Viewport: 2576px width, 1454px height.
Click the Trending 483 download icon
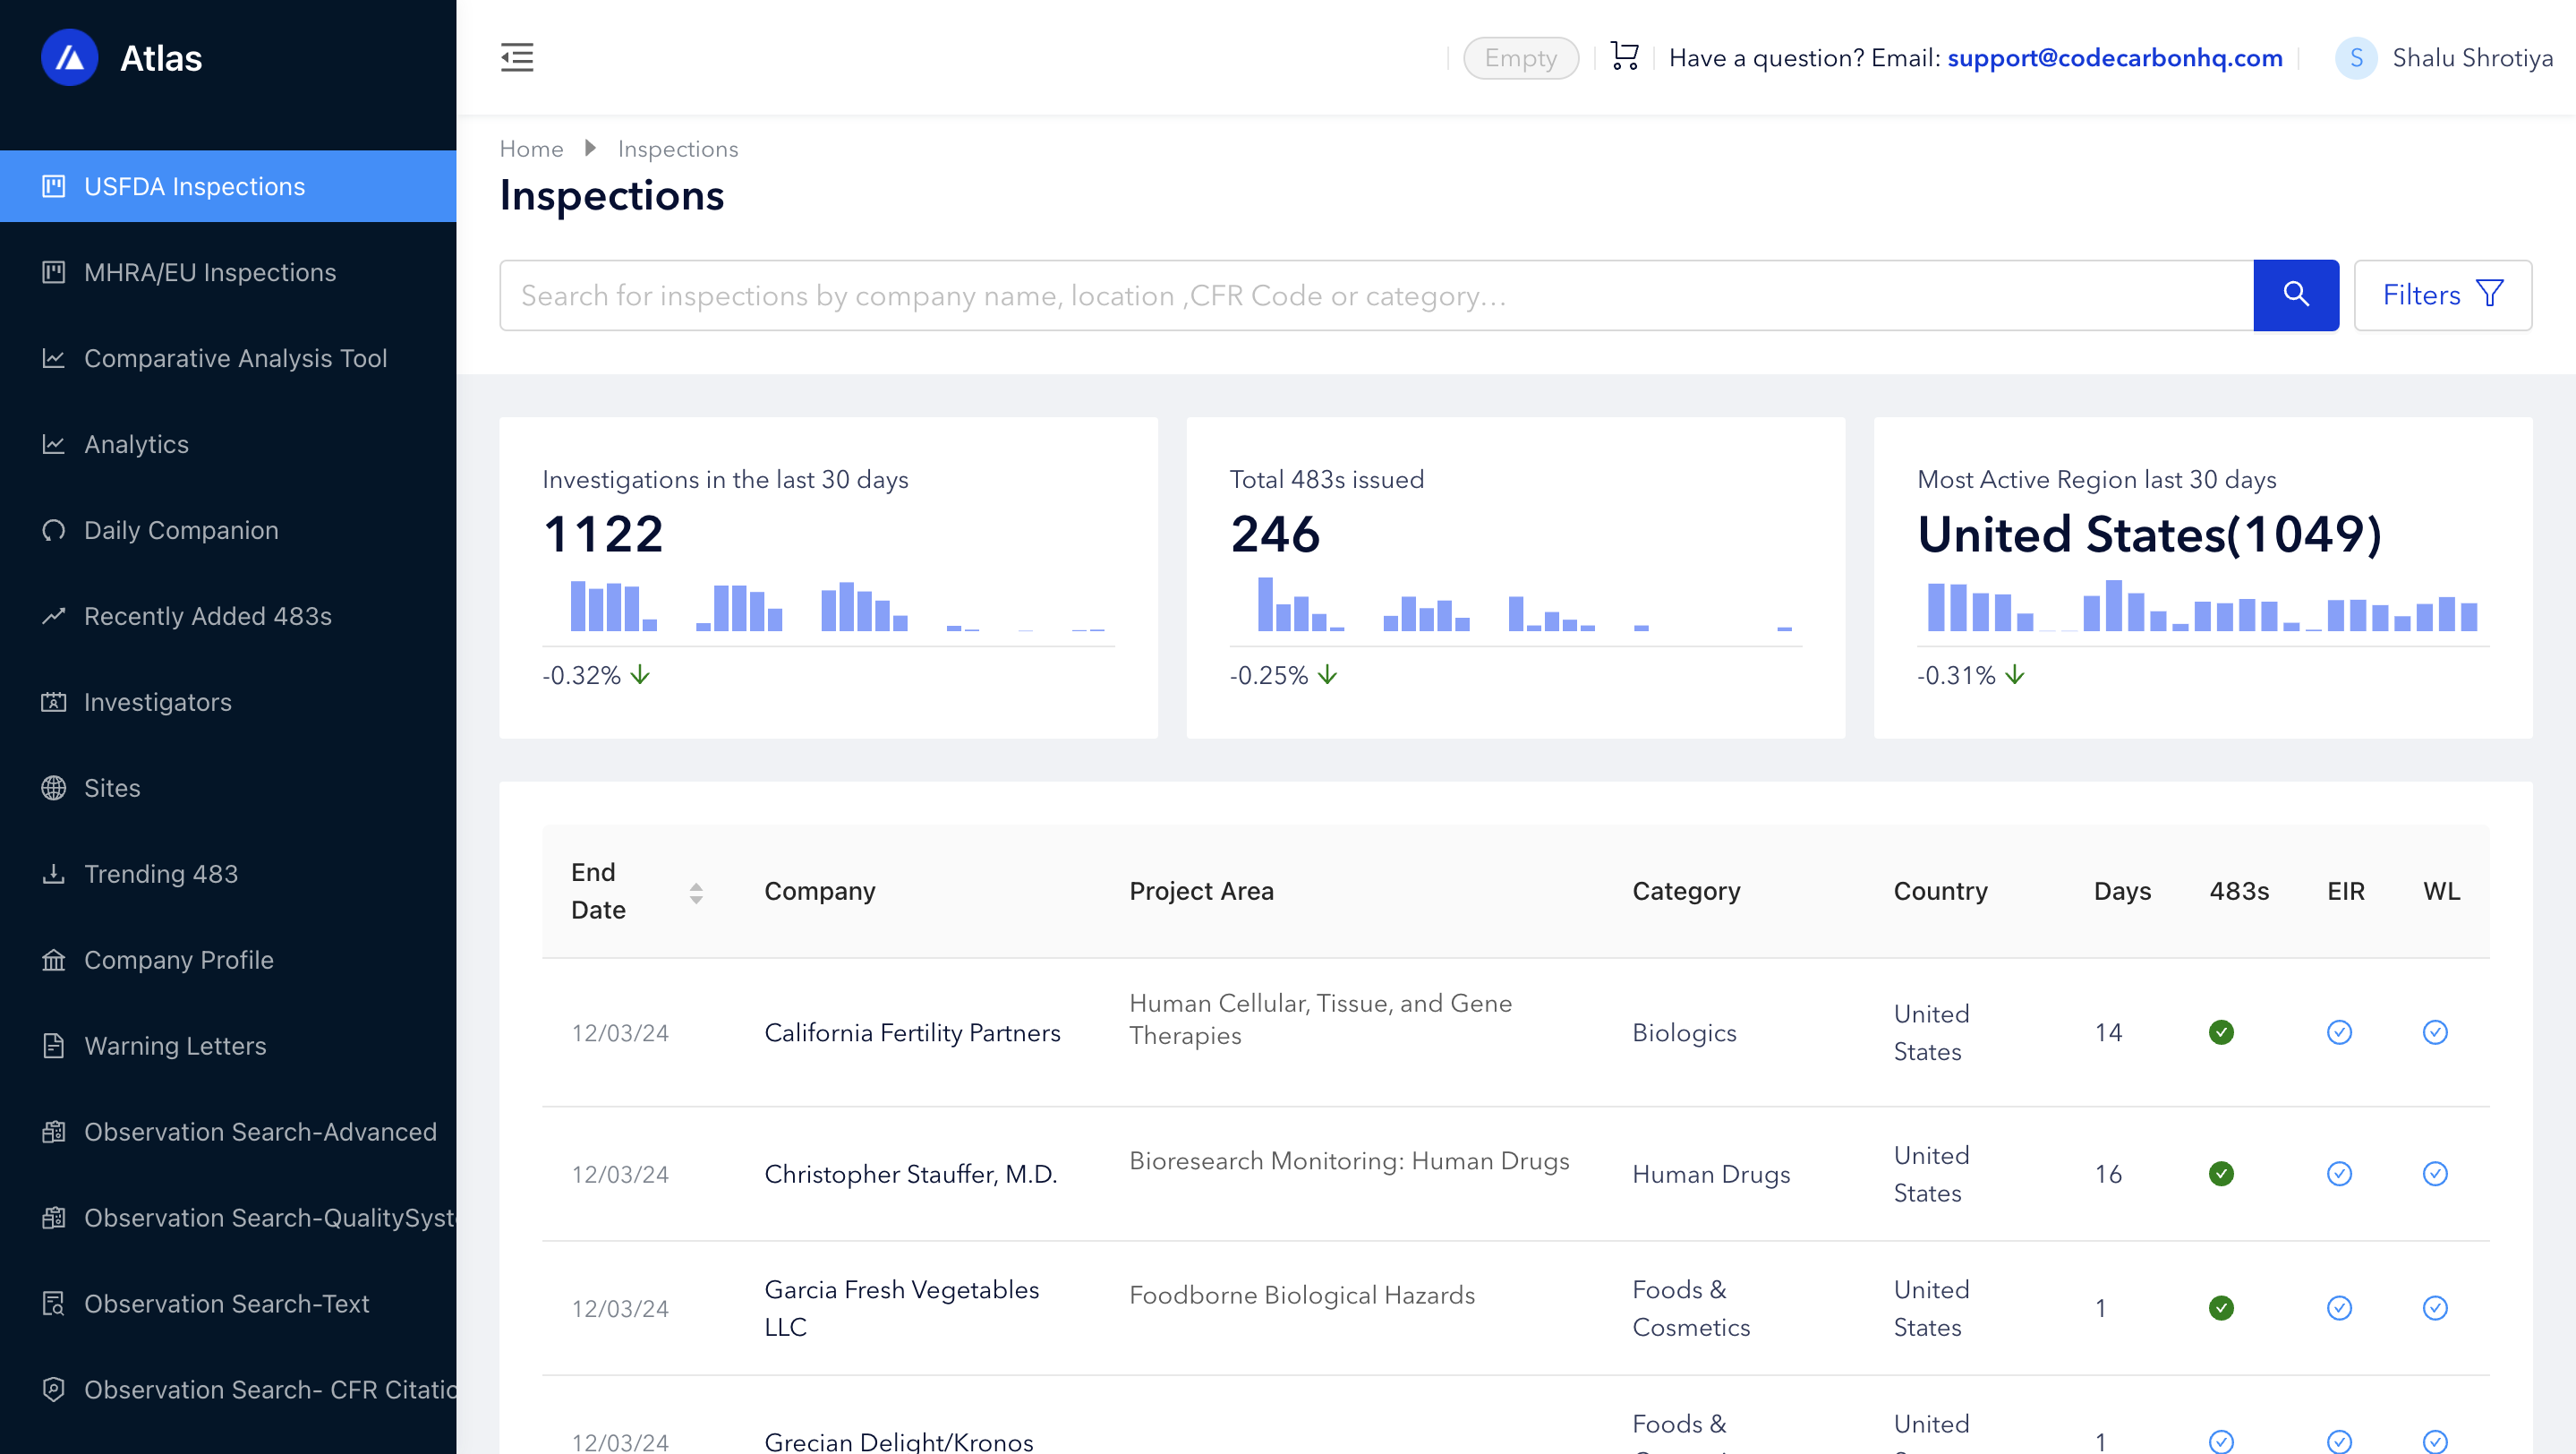click(54, 873)
